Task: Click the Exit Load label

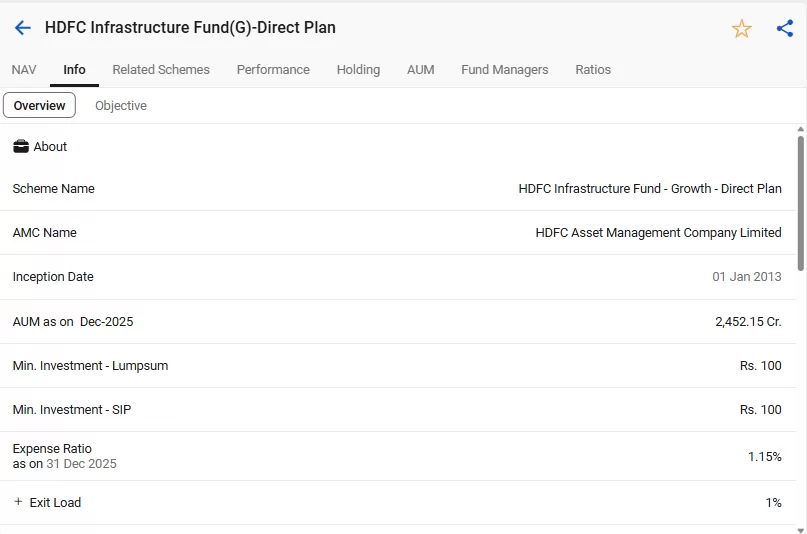Action: click(55, 503)
